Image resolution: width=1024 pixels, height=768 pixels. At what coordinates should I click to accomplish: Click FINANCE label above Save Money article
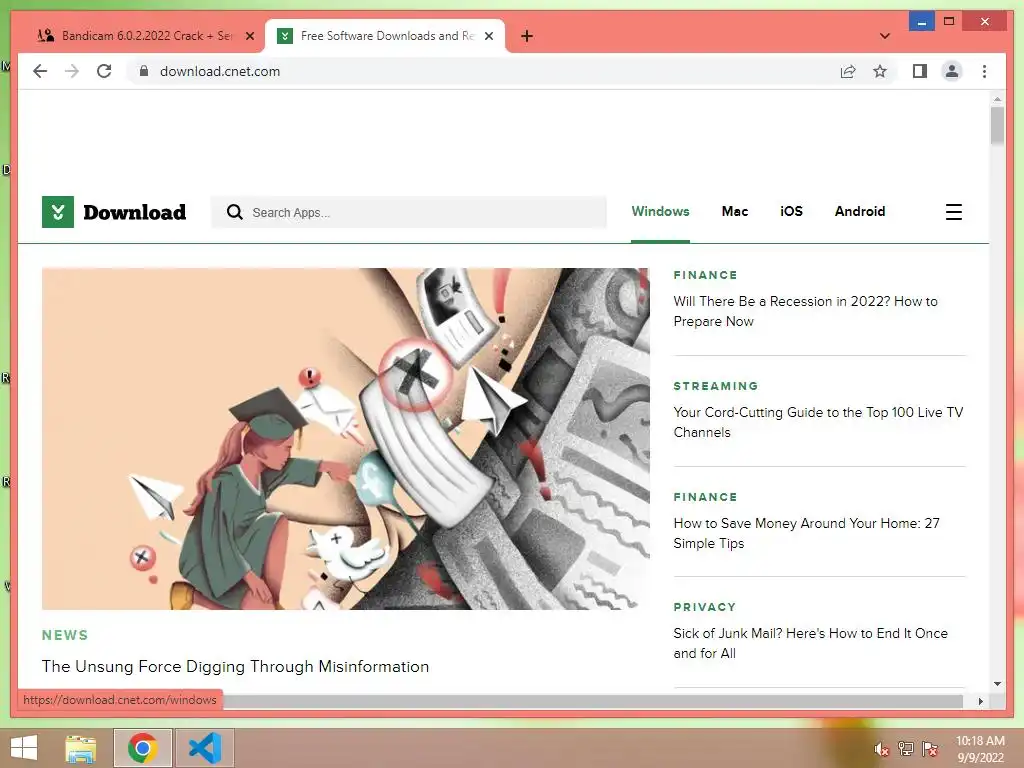coord(705,497)
